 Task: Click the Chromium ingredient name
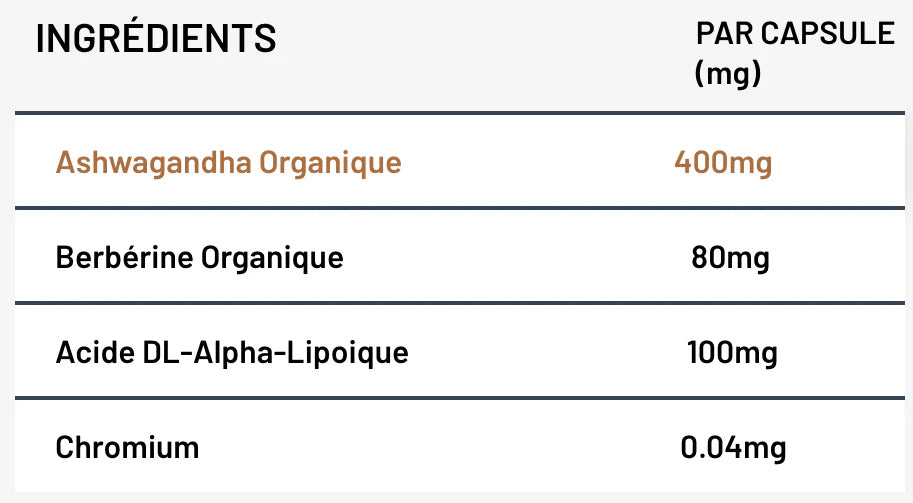point(127,447)
